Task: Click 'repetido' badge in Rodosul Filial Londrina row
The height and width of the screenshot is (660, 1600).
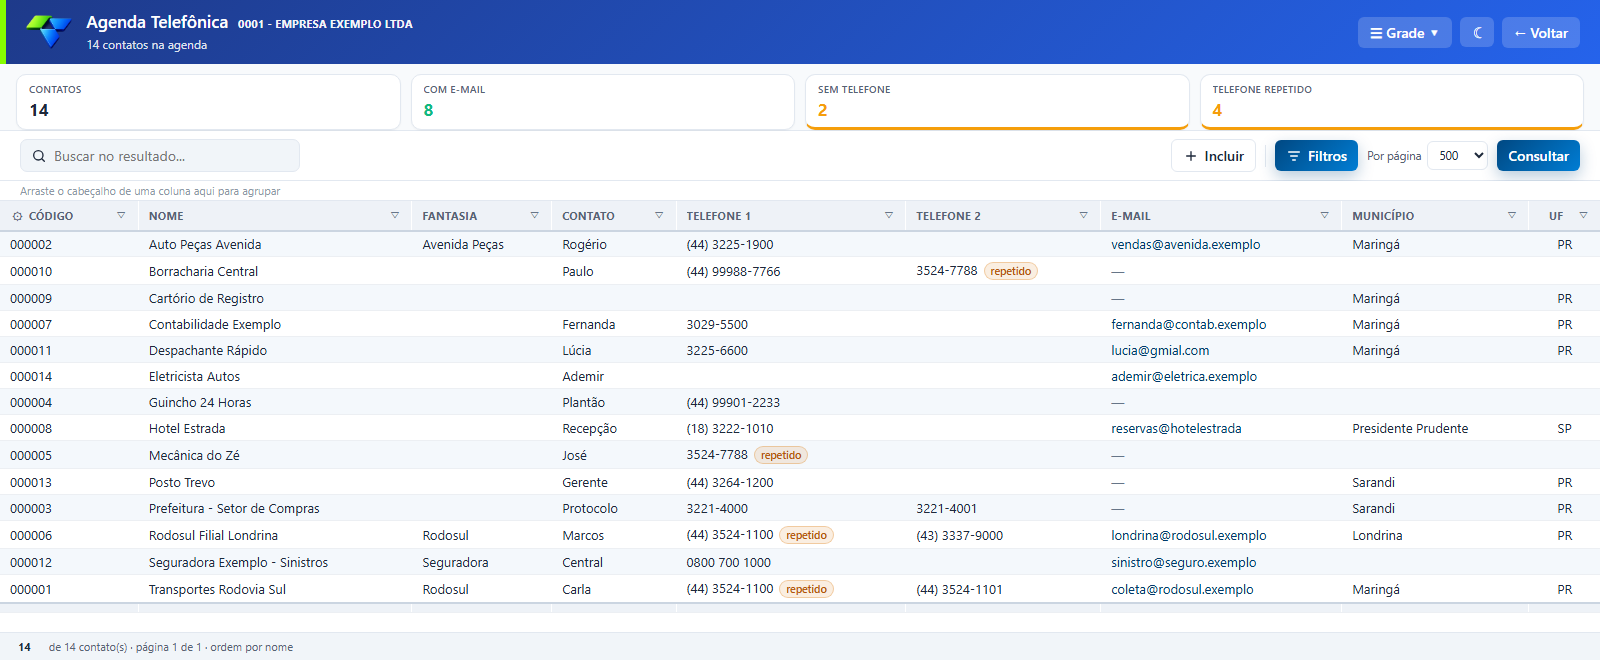Action: (806, 535)
